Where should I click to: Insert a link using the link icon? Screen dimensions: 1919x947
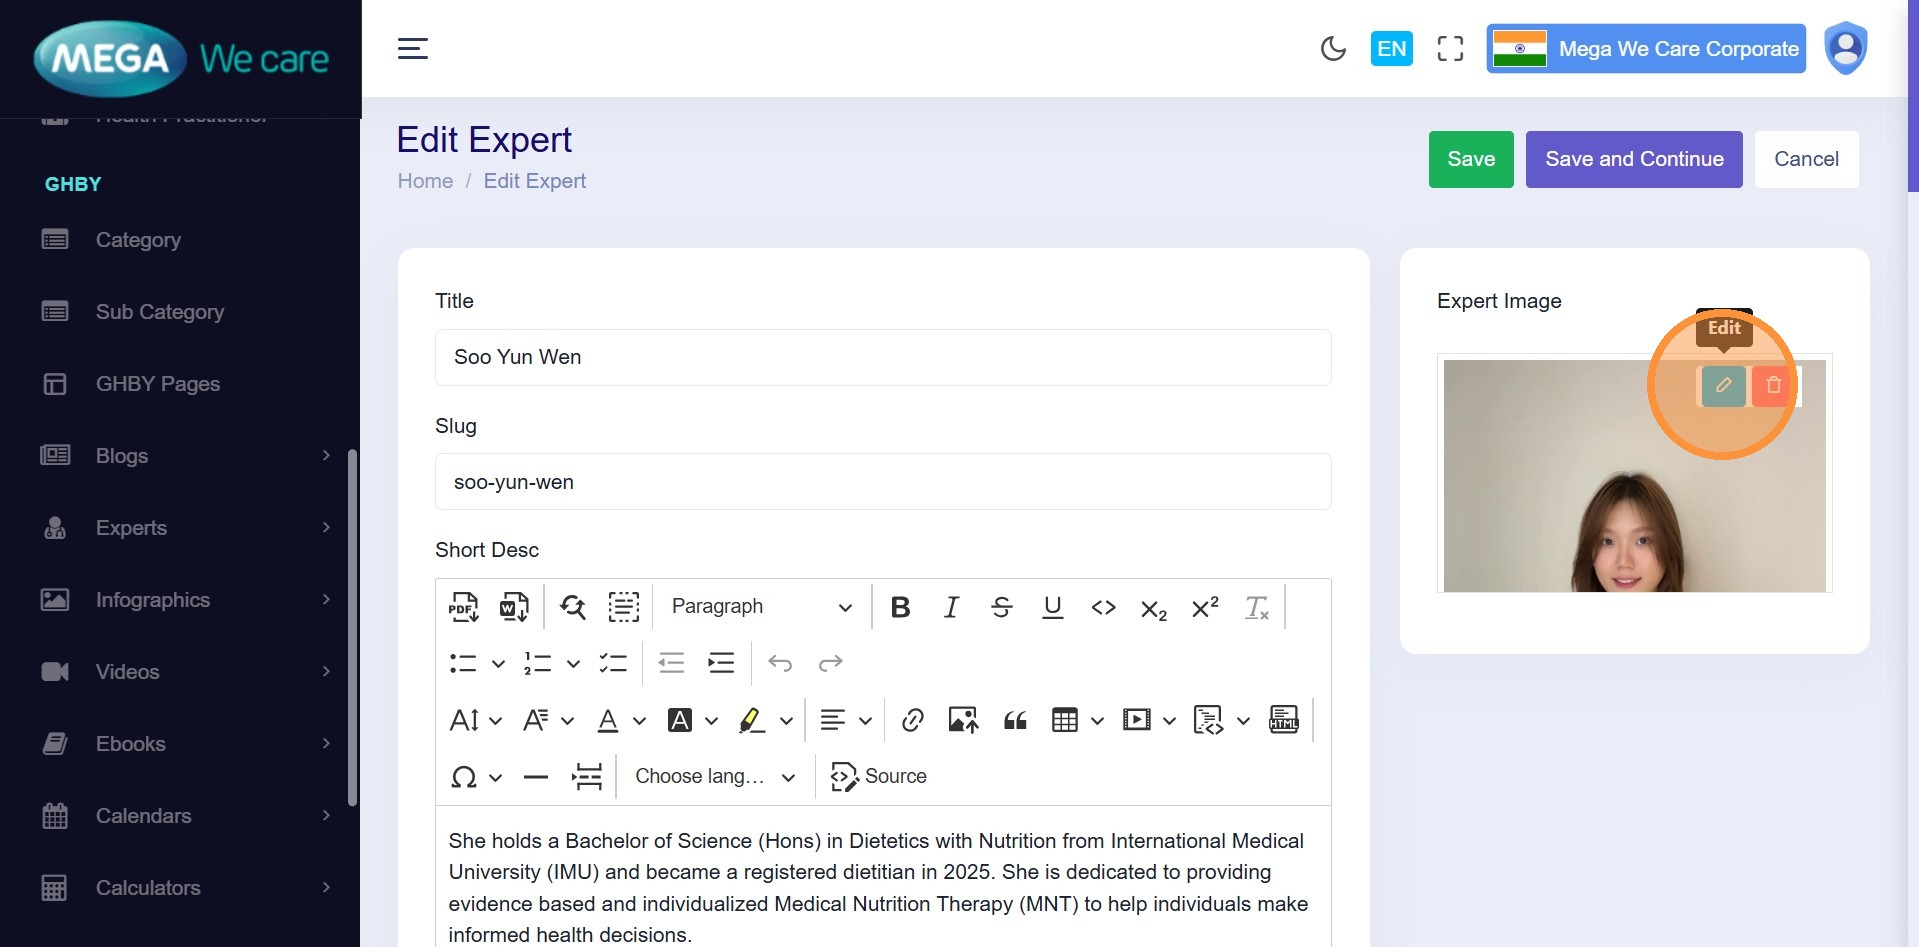tap(912, 720)
